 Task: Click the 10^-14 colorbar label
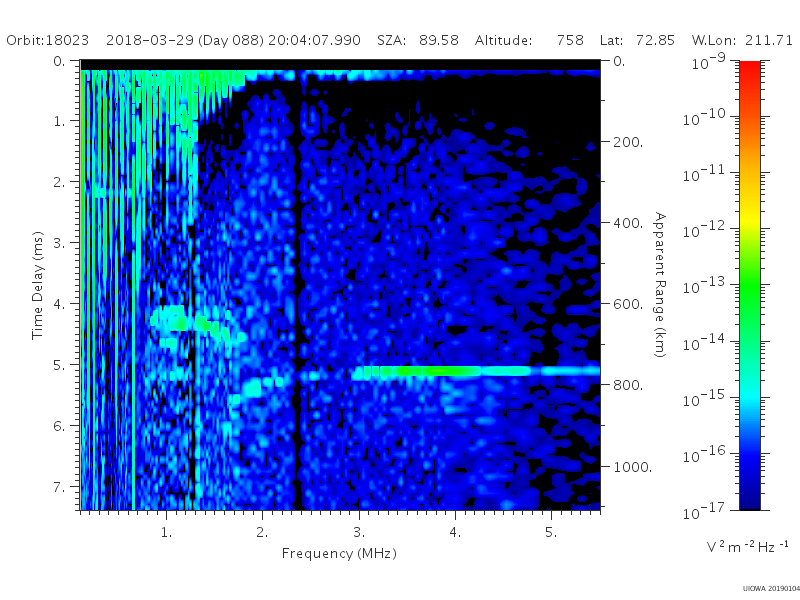pyautogui.click(x=704, y=342)
